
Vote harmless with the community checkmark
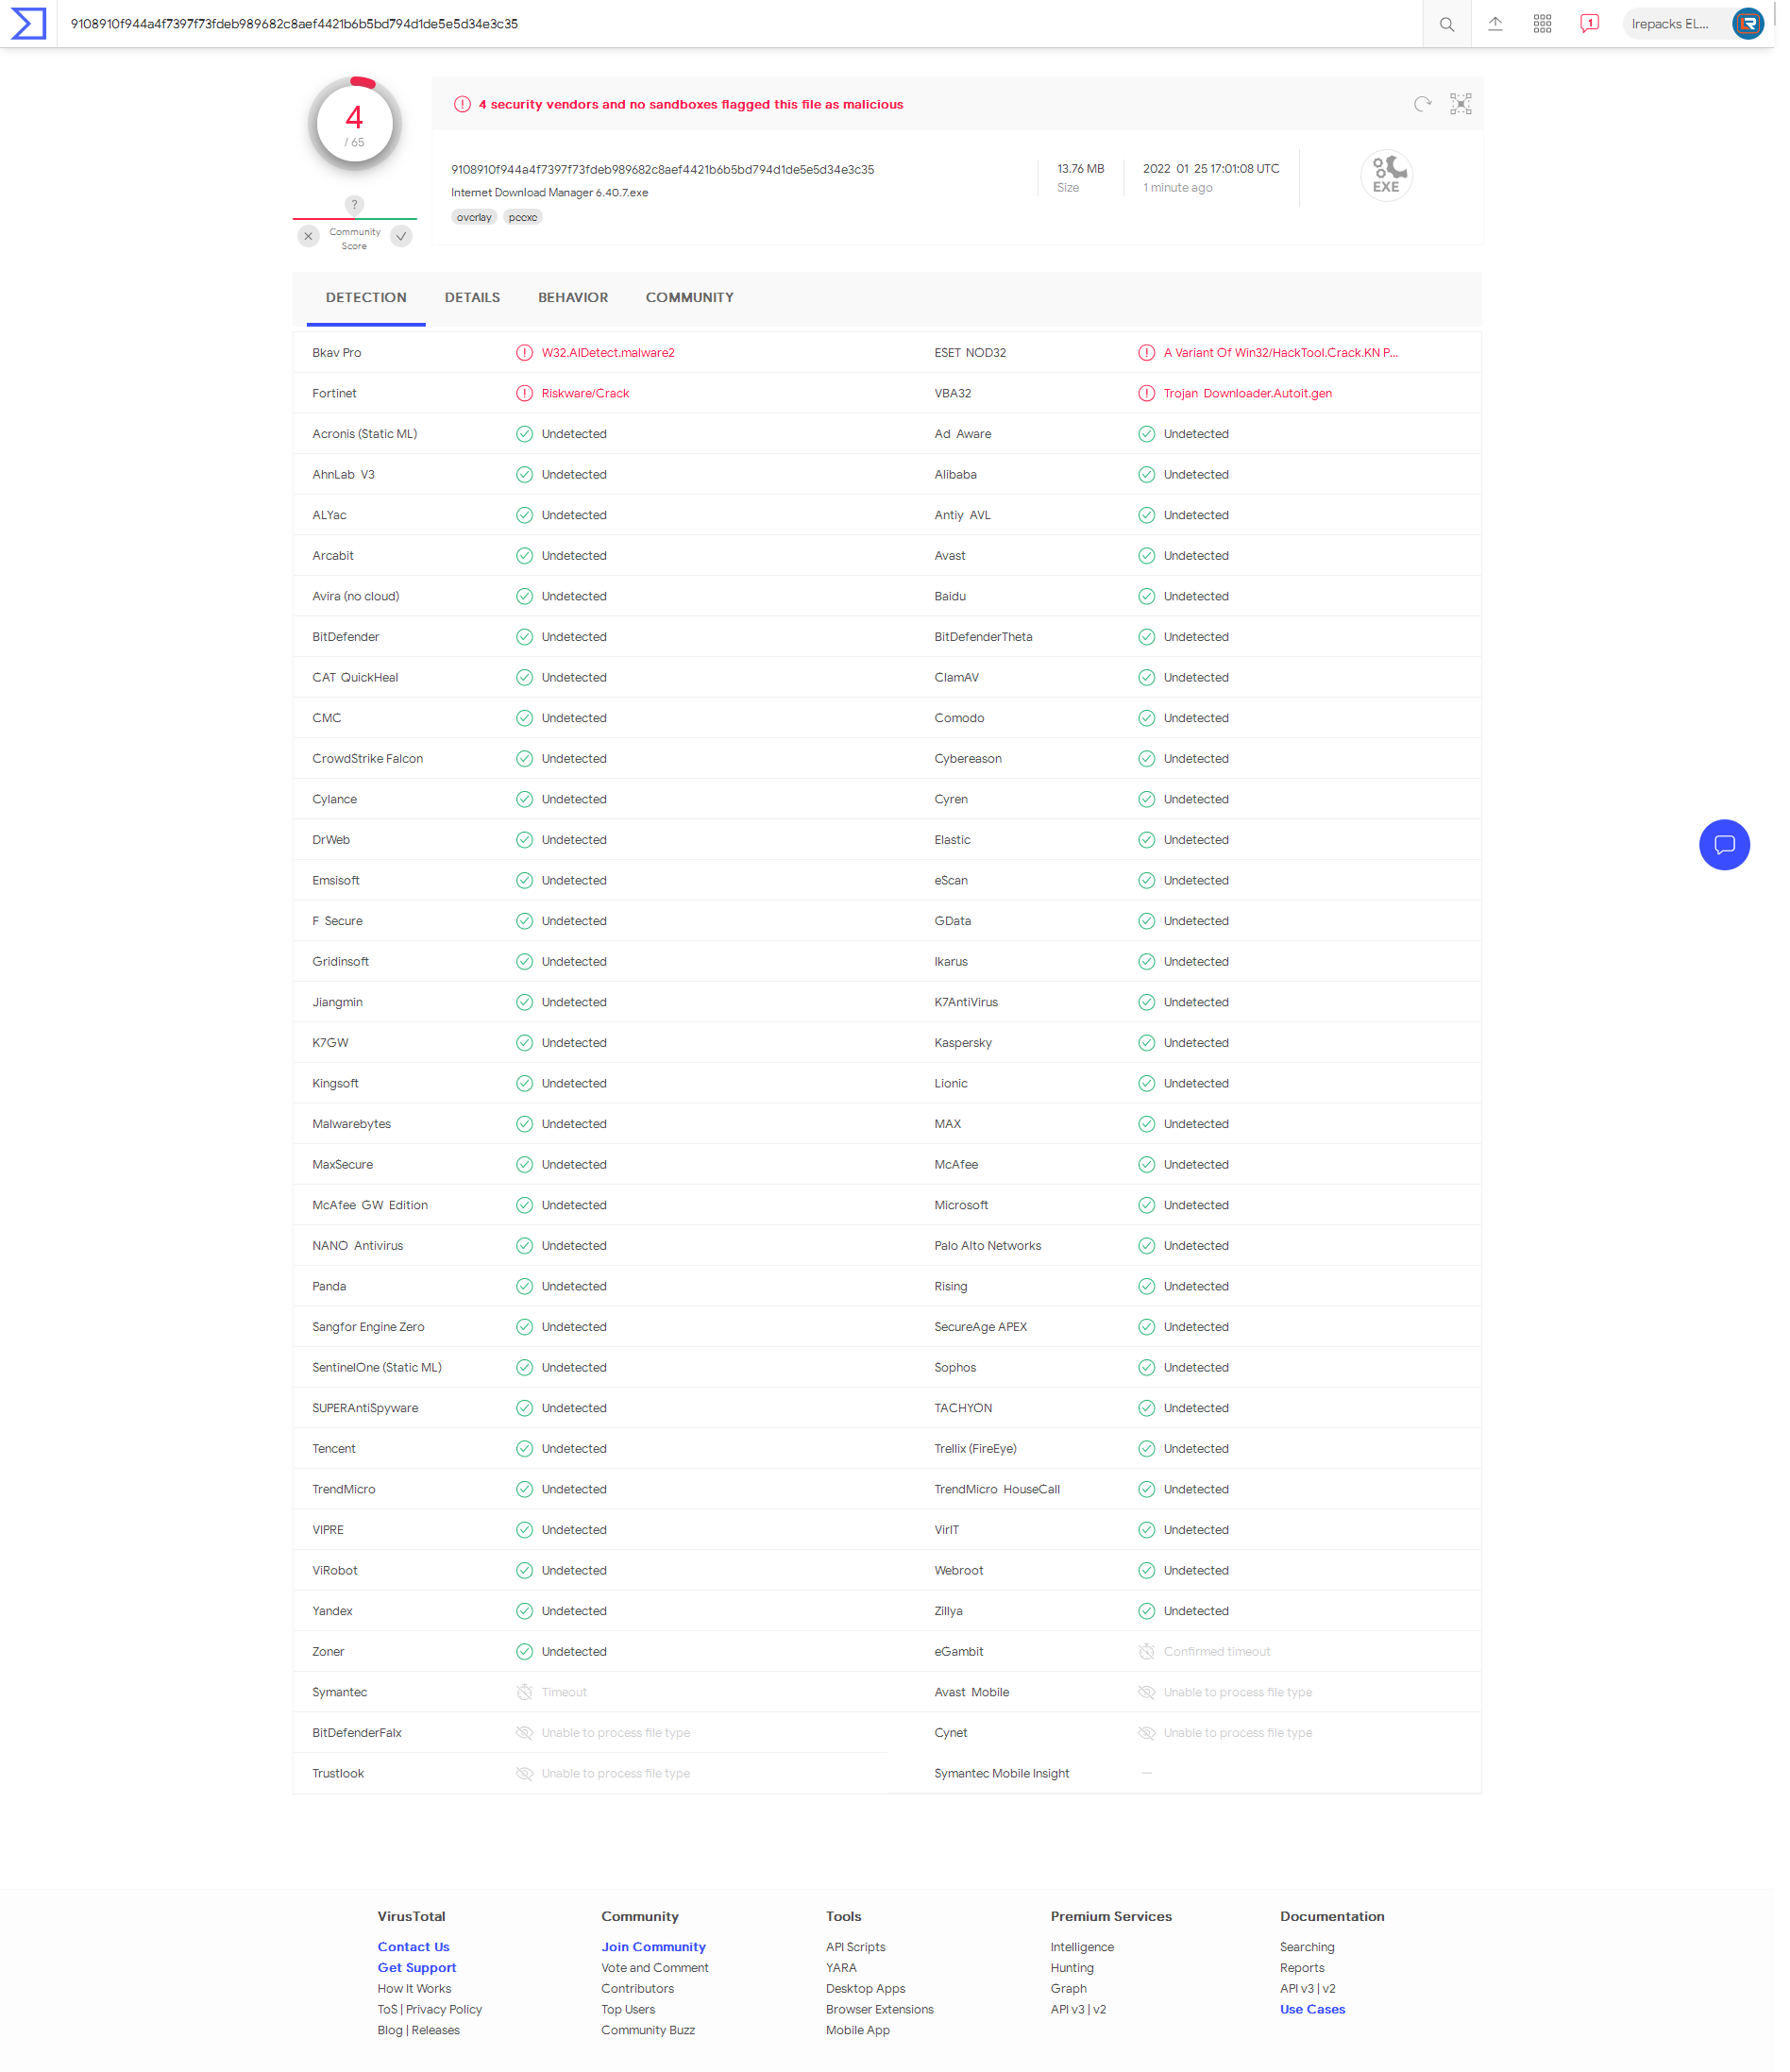pos(401,237)
